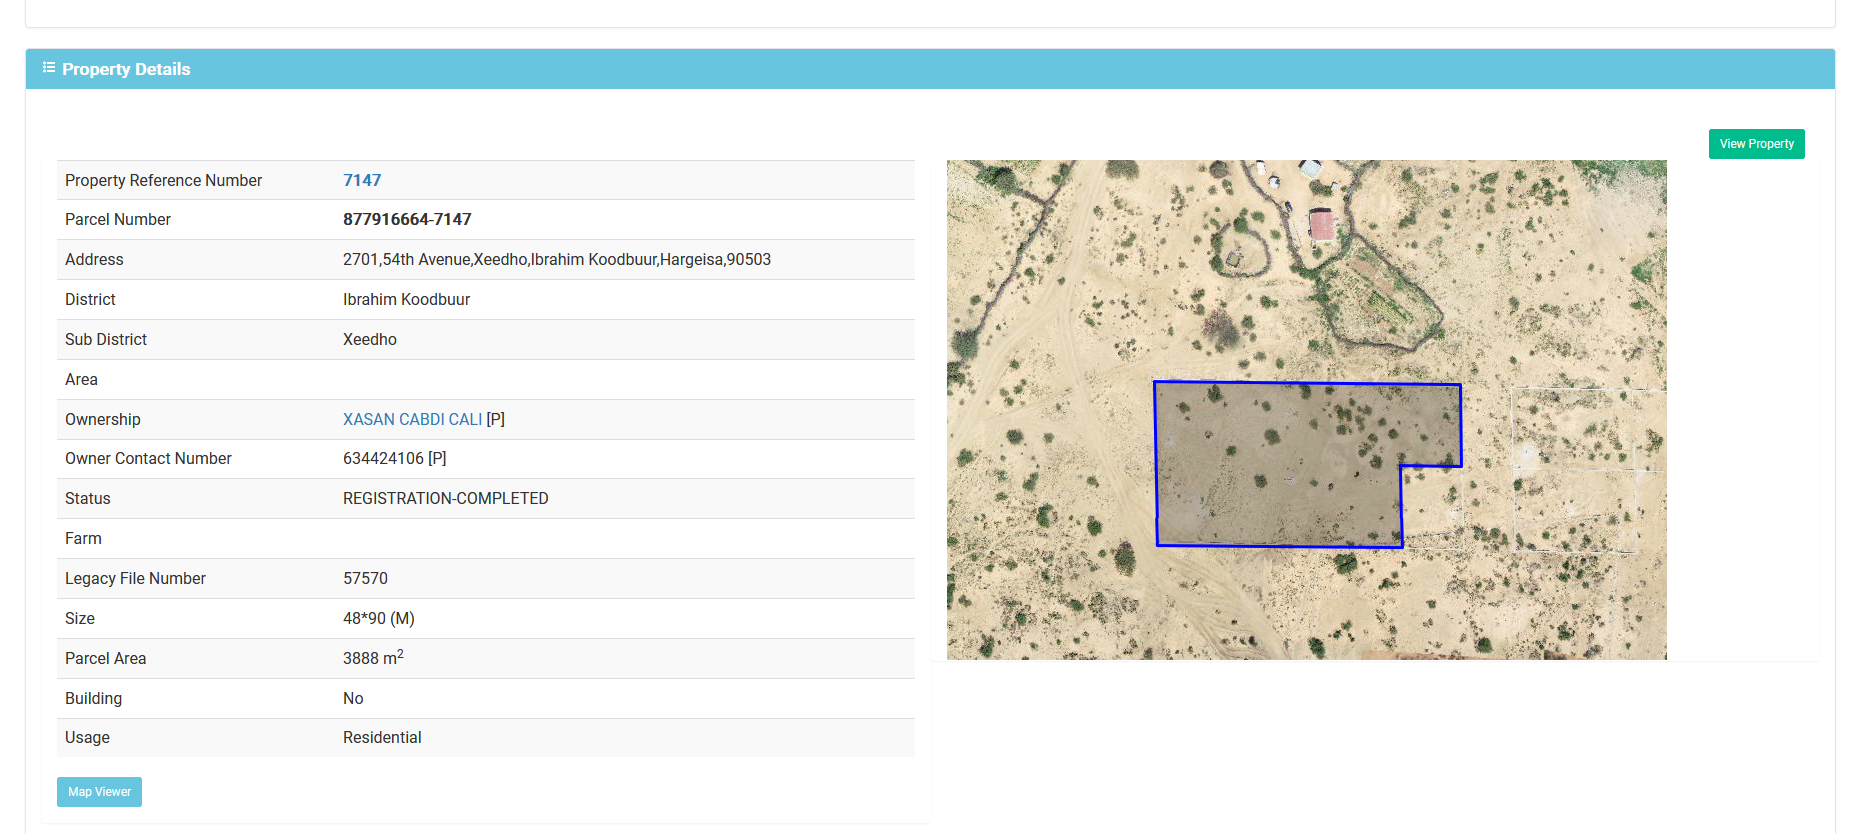Open owner XASAN CABDI CALI link
Viewport: 1854px width, 834px height.
click(412, 419)
